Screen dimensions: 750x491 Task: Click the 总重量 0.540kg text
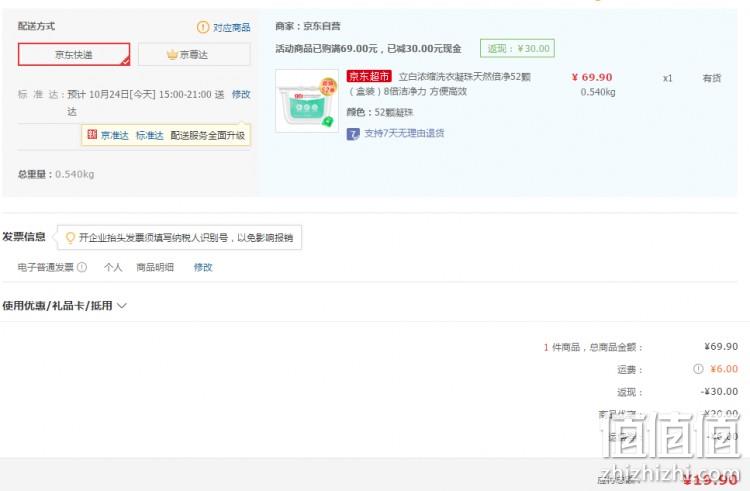(56, 174)
